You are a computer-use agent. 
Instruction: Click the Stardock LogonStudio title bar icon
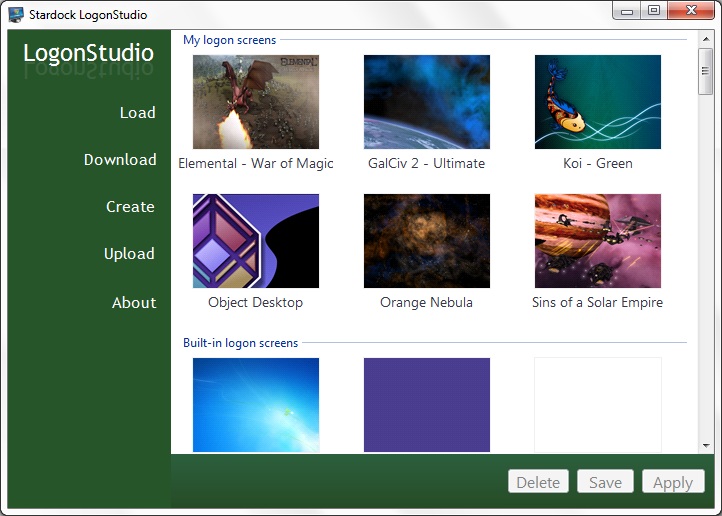pyautogui.click(x=16, y=14)
